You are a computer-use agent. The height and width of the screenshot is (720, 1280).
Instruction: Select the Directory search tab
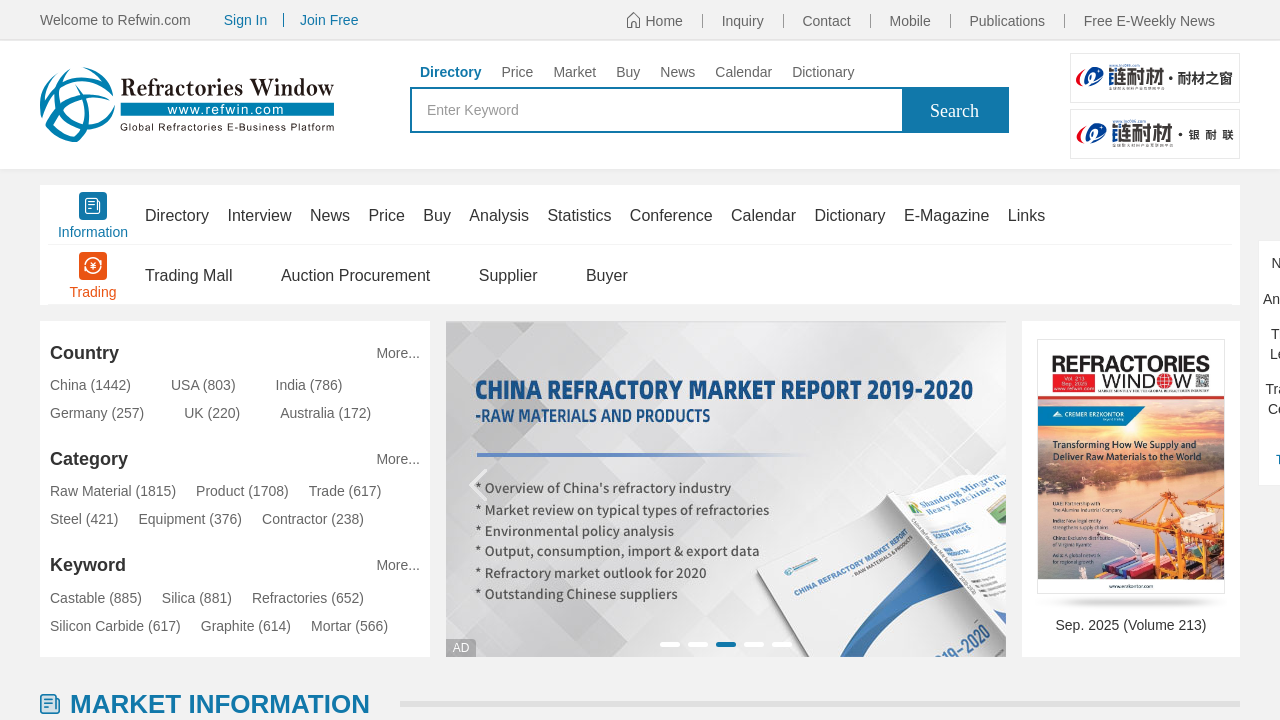click(451, 72)
